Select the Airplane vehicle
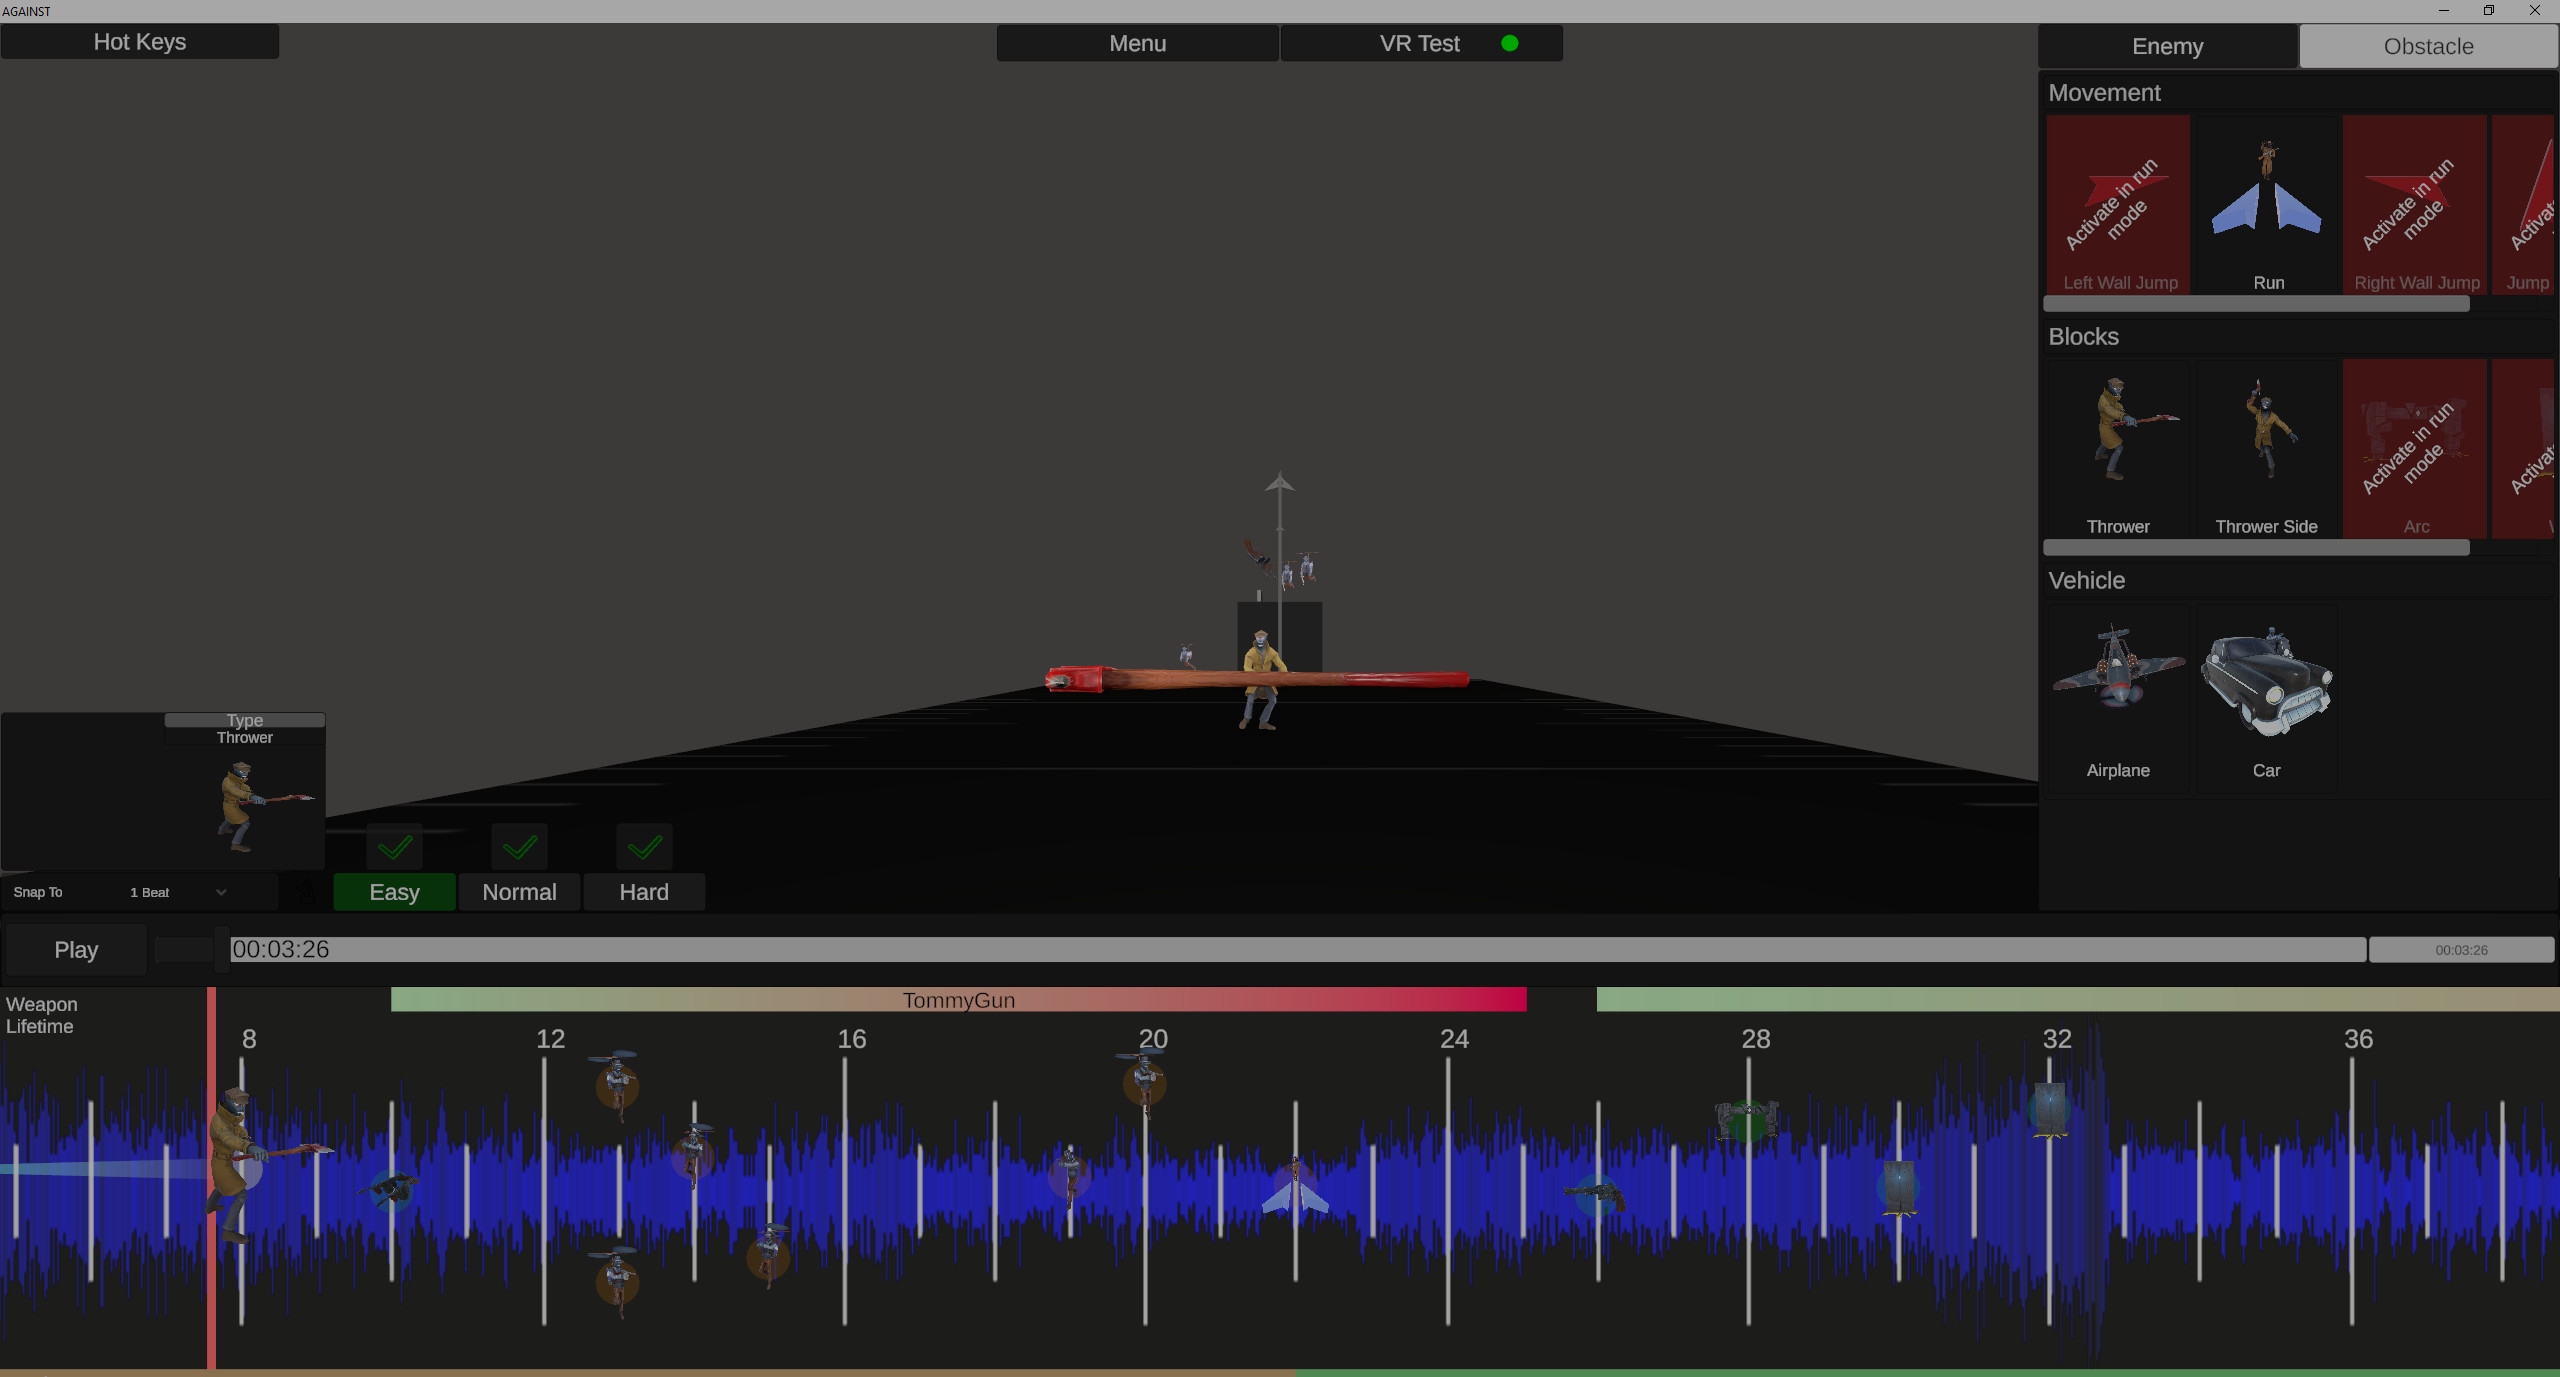Image resolution: width=2560 pixels, height=1377 pixels. pyautogui.click(x=2119, y=680)
